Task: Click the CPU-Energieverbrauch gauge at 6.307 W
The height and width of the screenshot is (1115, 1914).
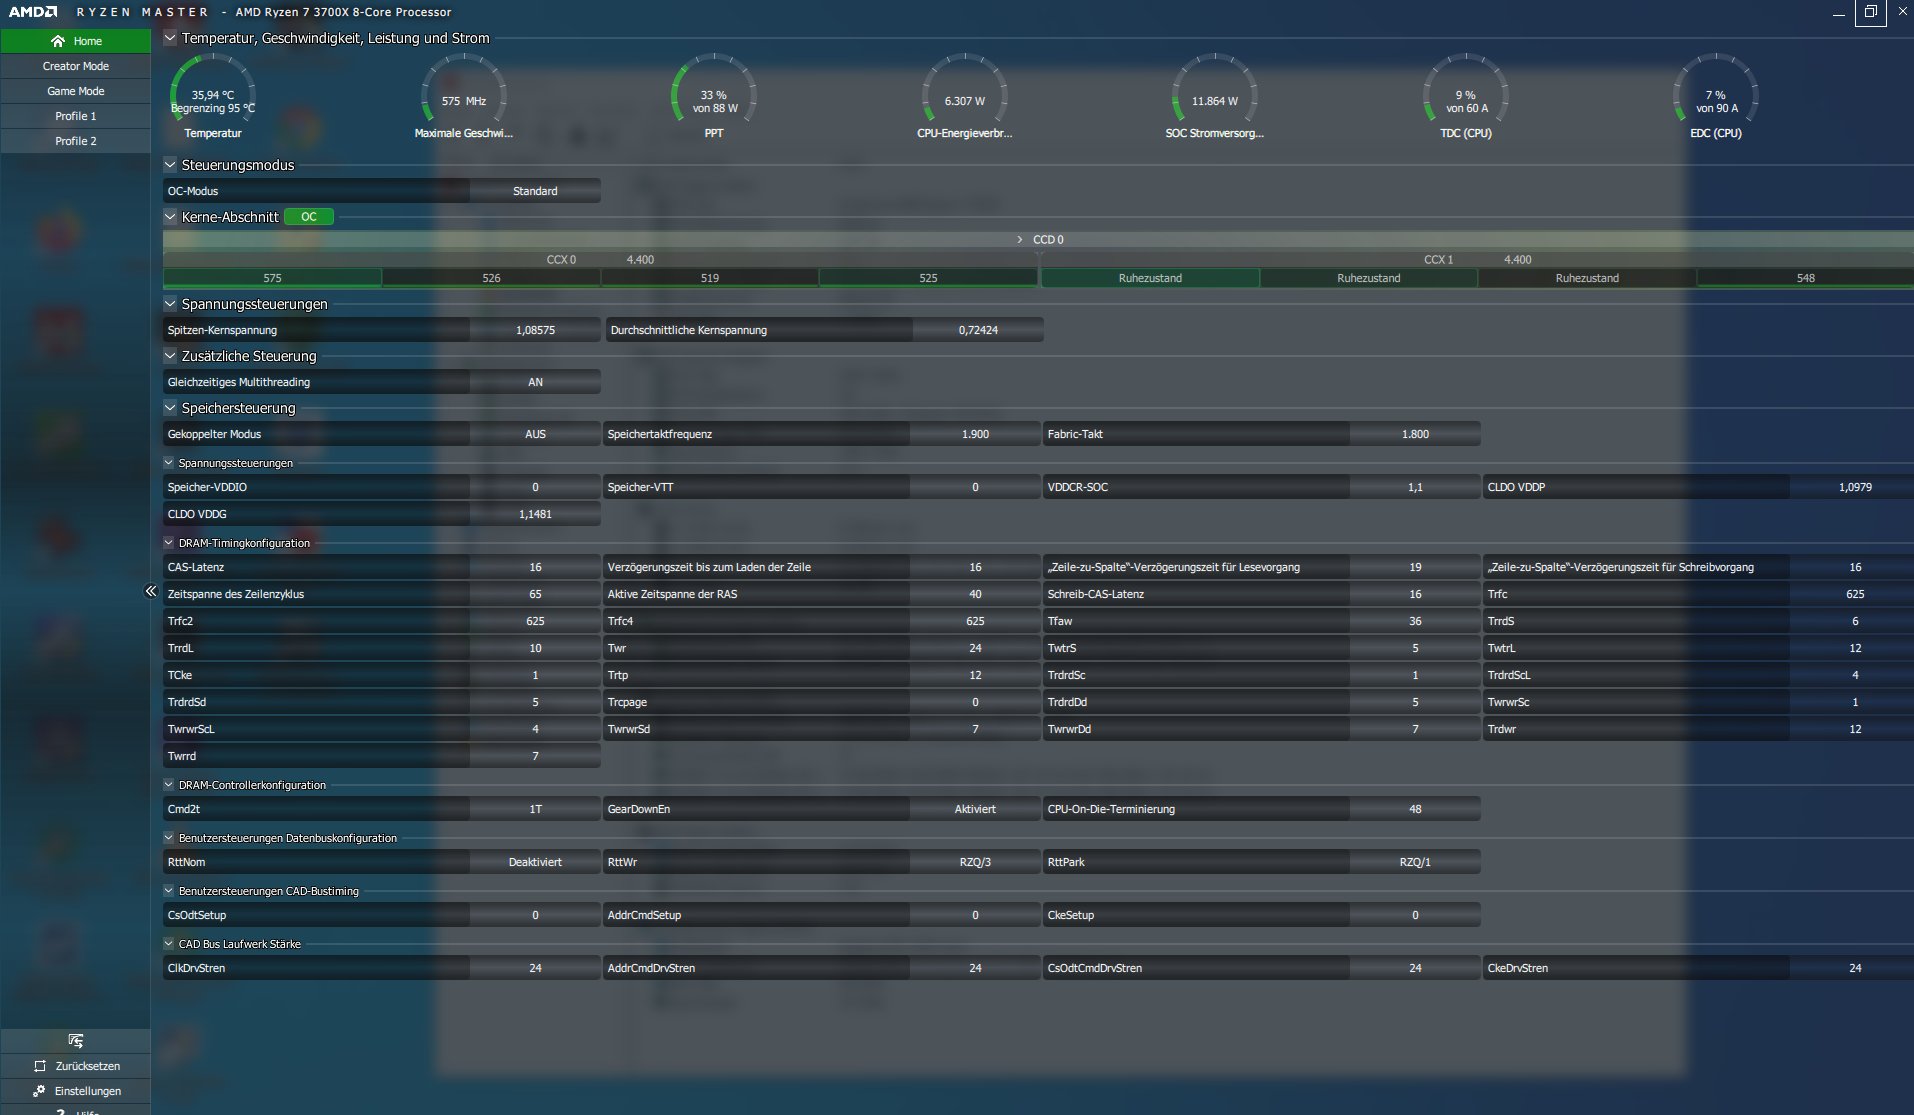Action: coord(964,97)
